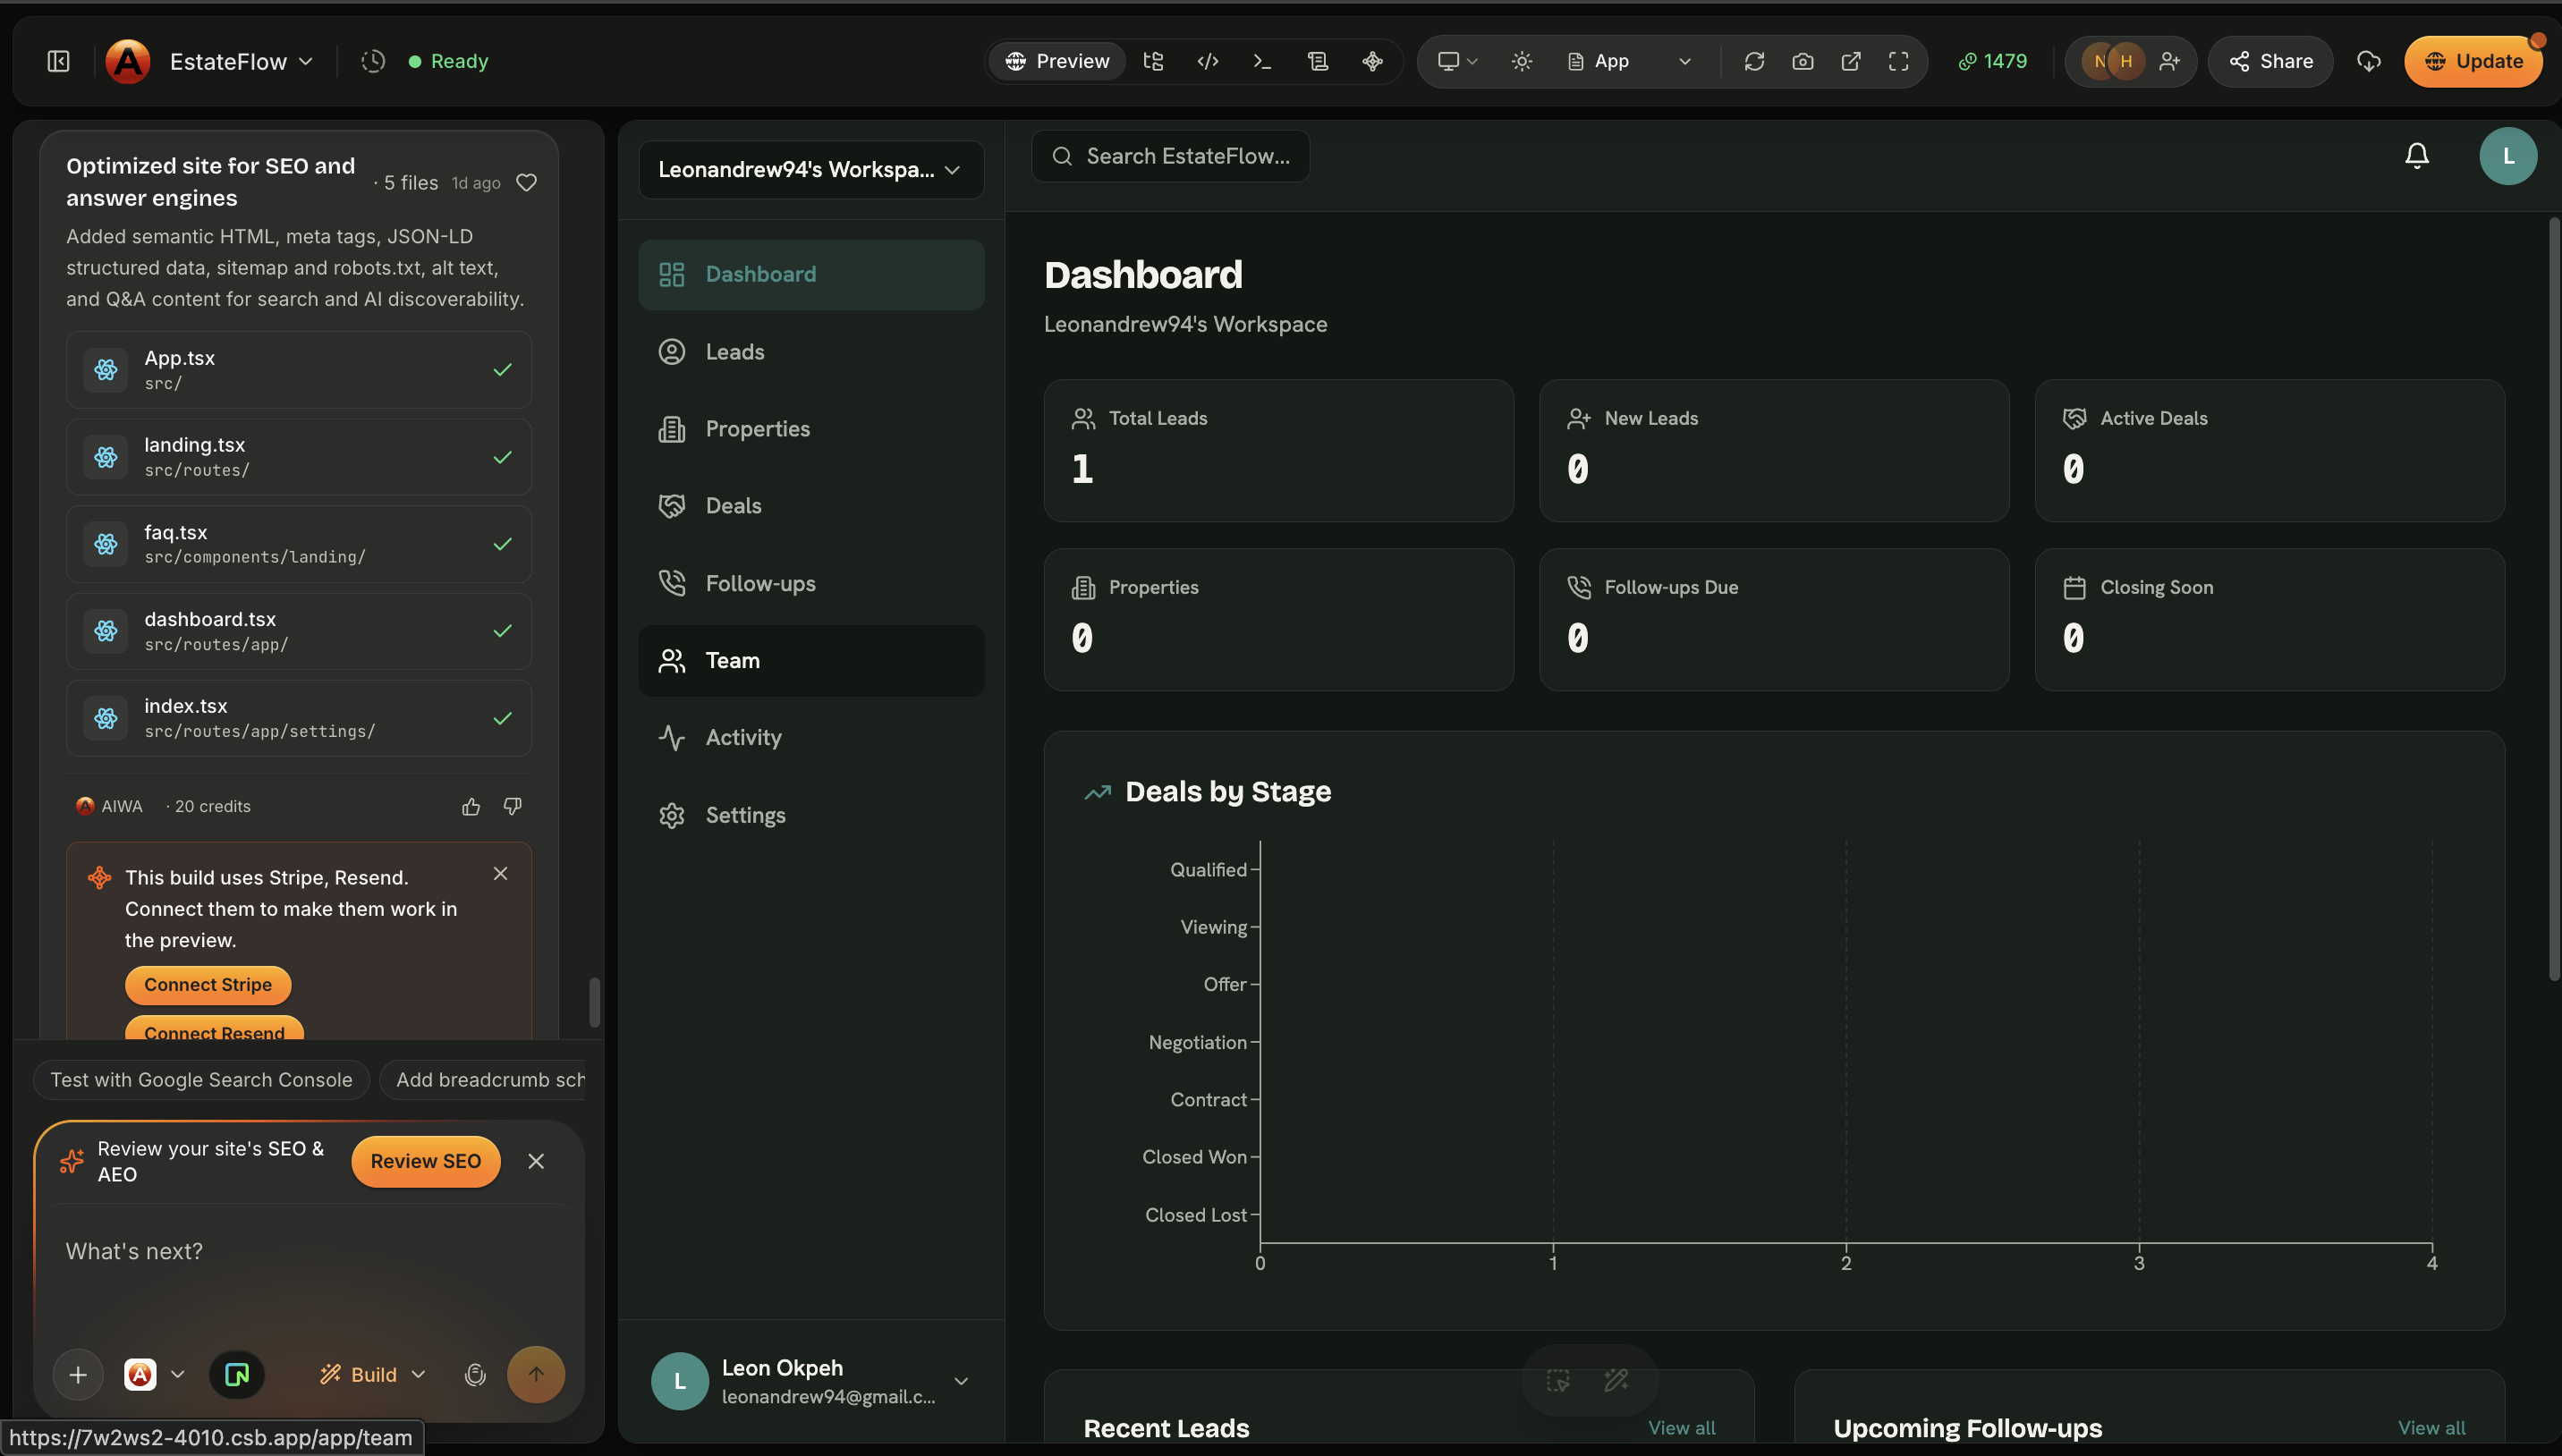Click the Review SEO button
The image size is (2562, 1456).
click(426, 1161)
